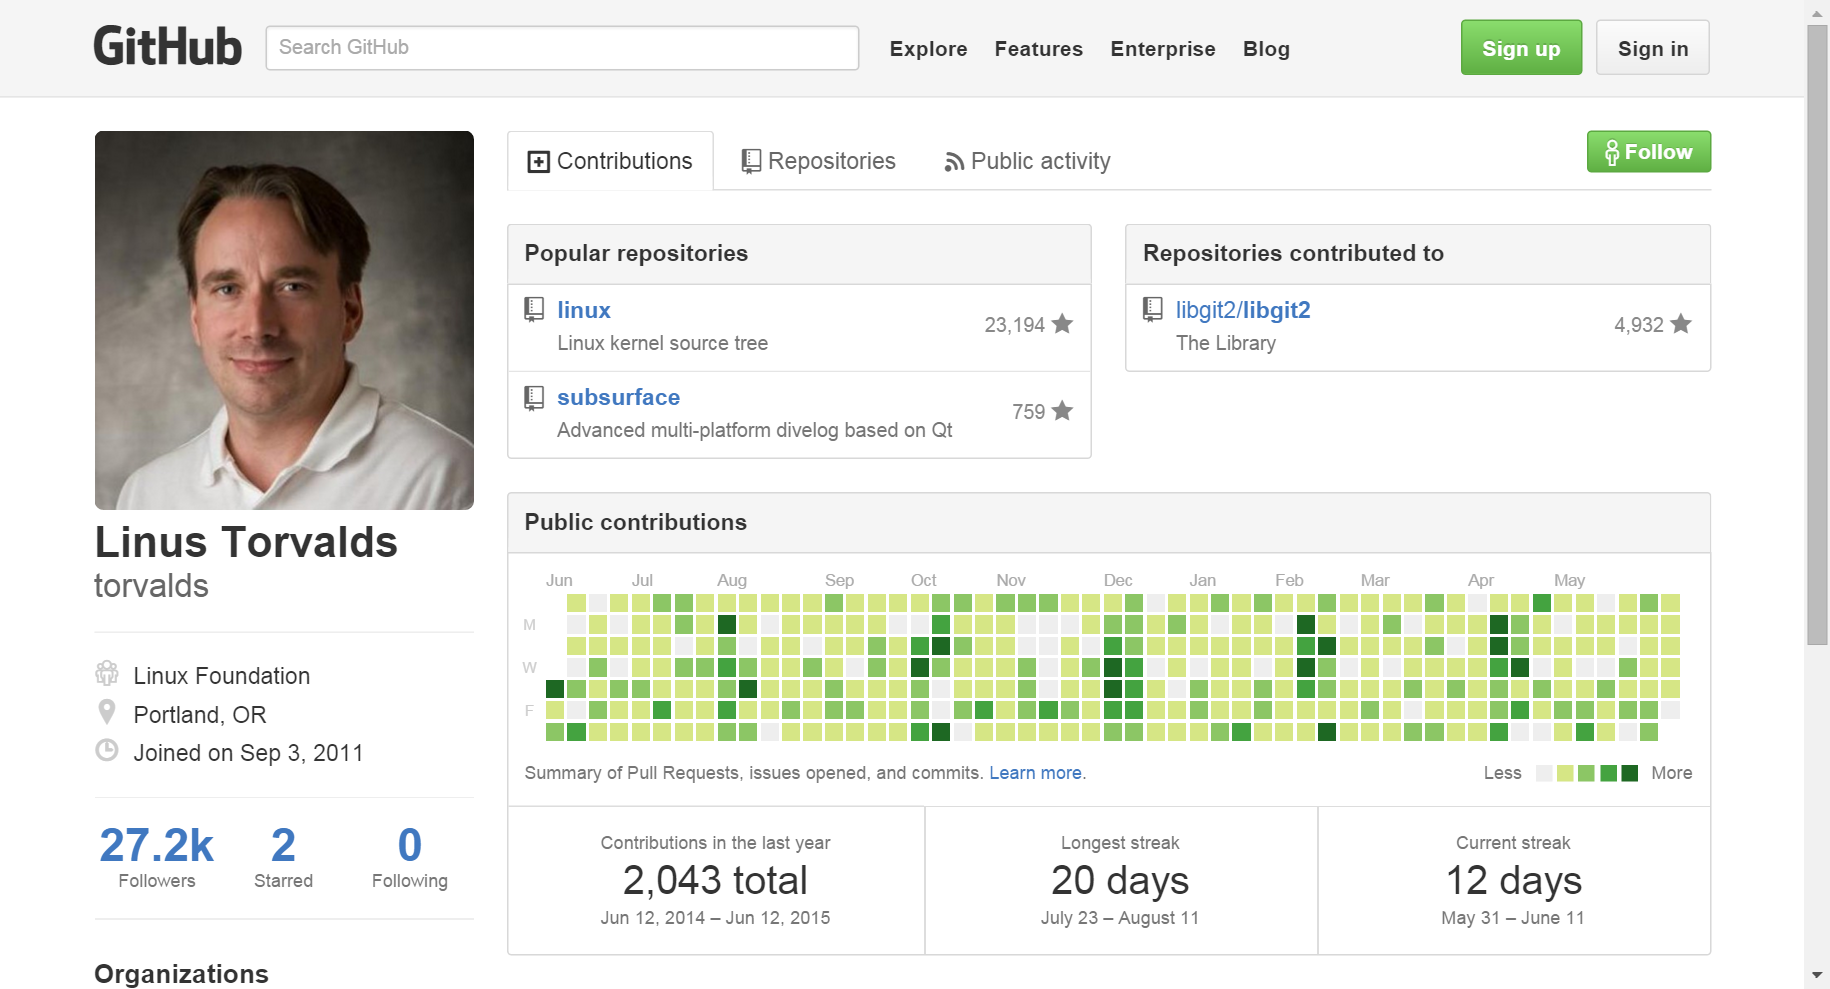This screenshot has width=1830, height=989.
Task: Switch to the Public activity tab
Action: click(1027, 161)
